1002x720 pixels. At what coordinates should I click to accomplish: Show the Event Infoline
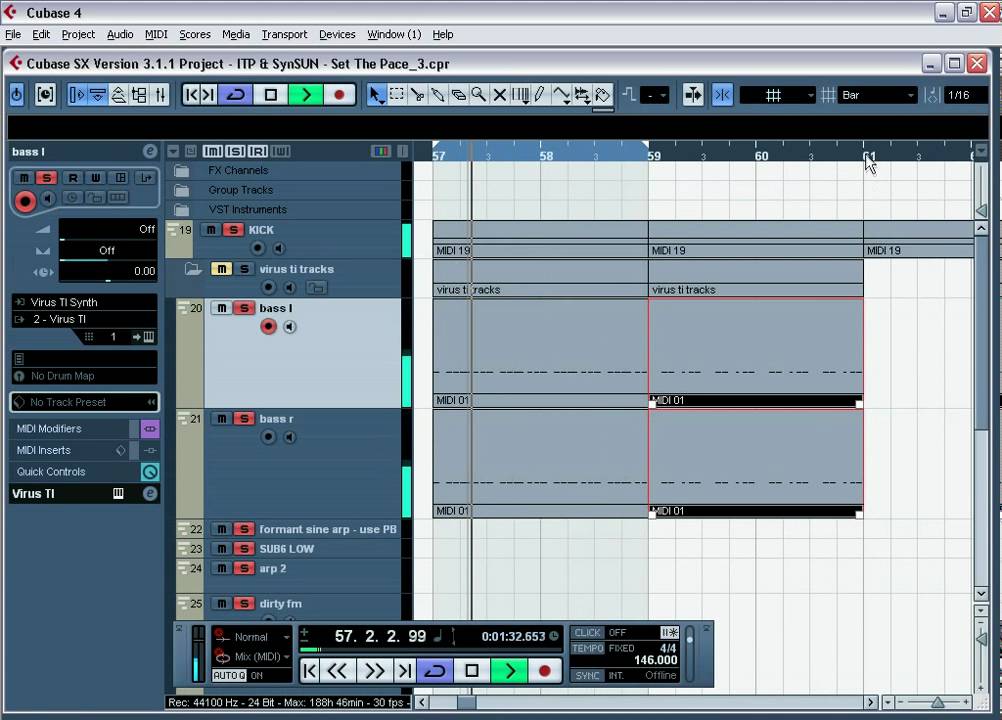[98, 95]
